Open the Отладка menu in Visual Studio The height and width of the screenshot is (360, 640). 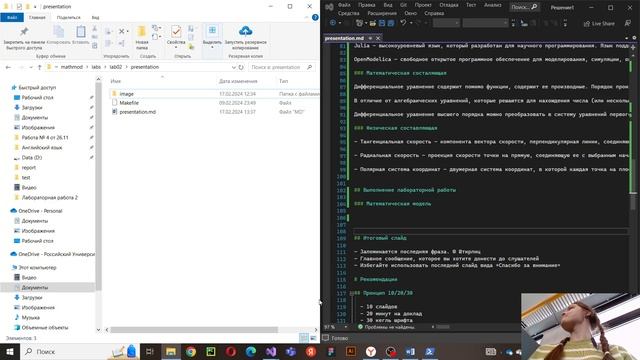449,5
